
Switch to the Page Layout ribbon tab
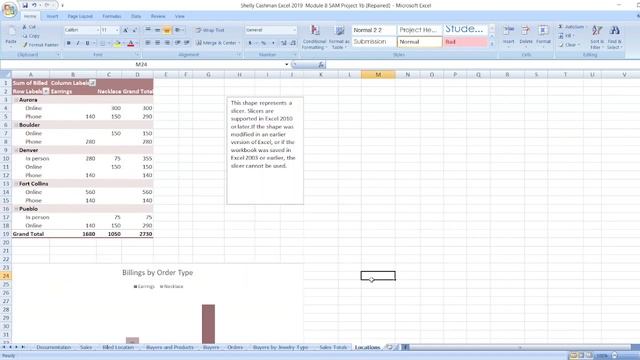click(80, 16)
